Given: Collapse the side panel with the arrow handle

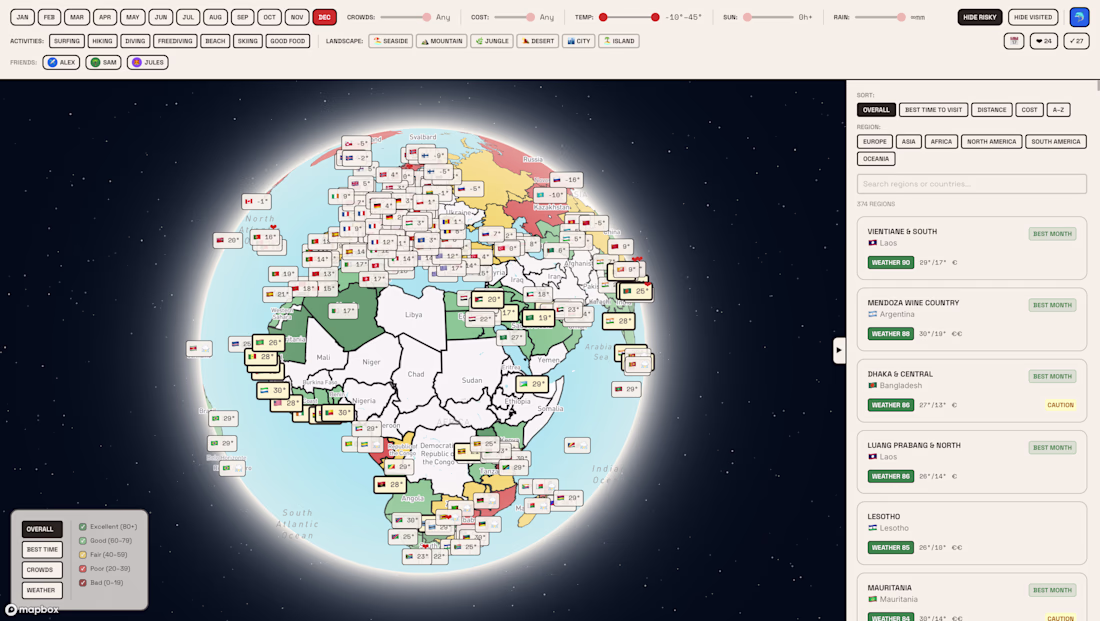Looking at the screenshot, I should (839, 350).
